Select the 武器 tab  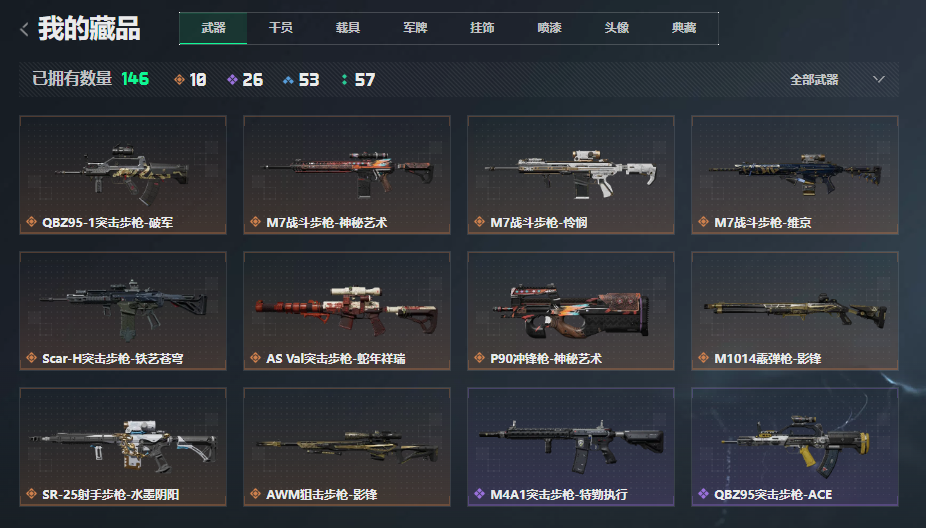[213, 28]
